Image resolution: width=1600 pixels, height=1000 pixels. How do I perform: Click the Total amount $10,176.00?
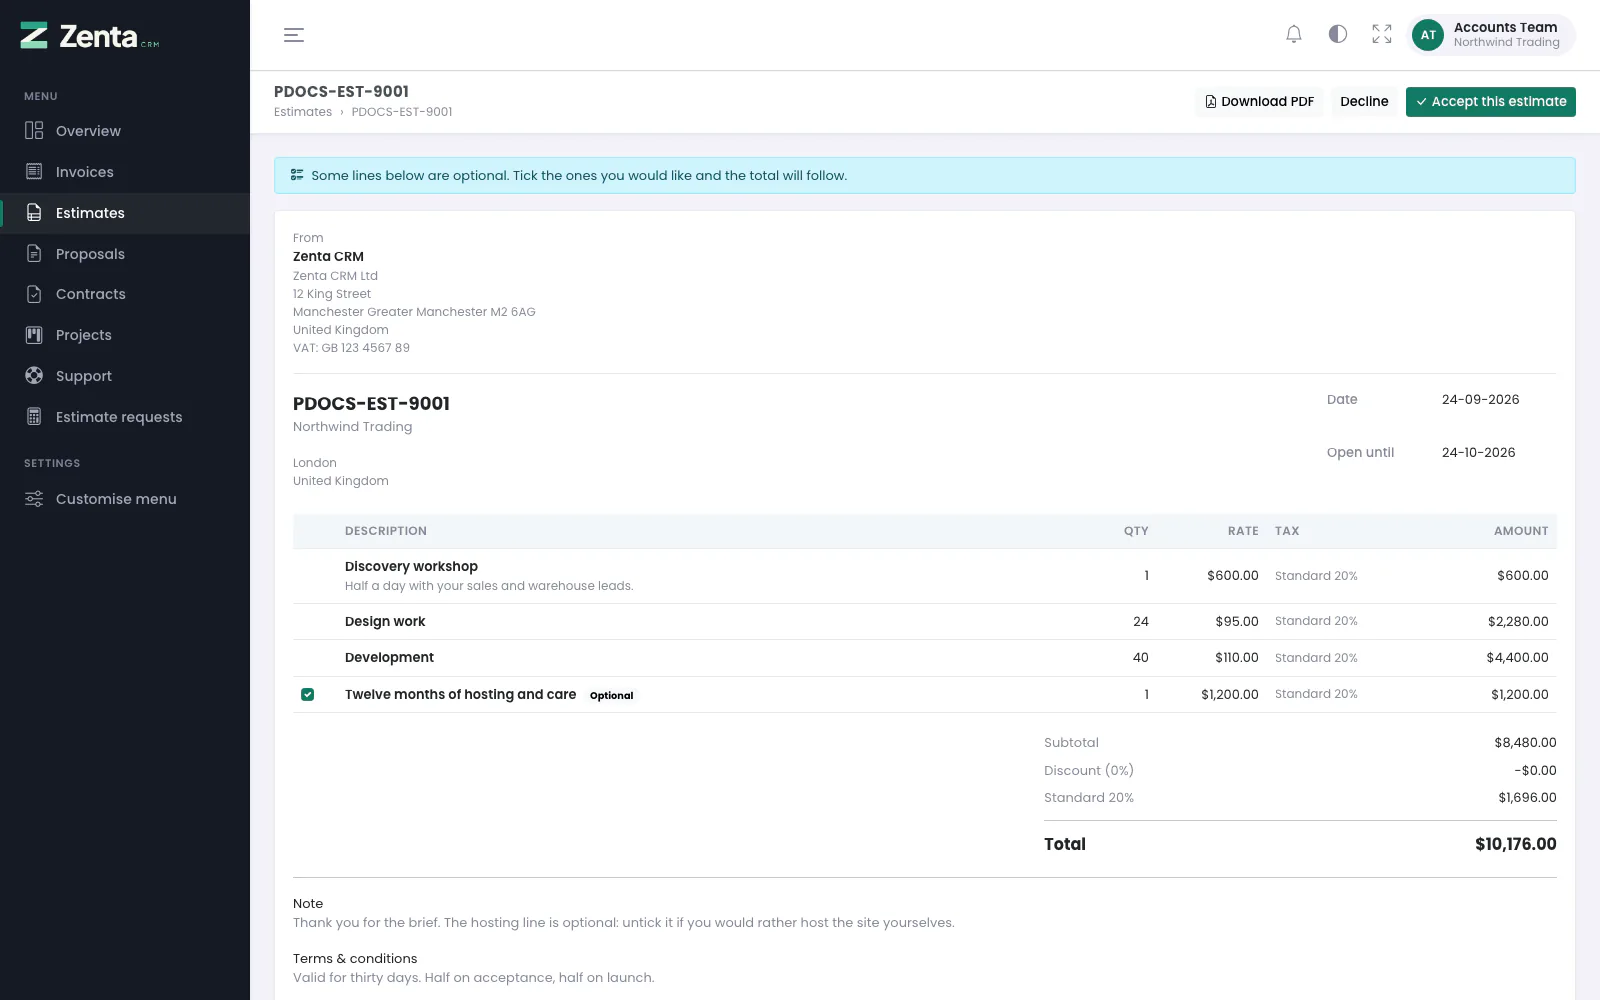click(x=1516, y=844)
